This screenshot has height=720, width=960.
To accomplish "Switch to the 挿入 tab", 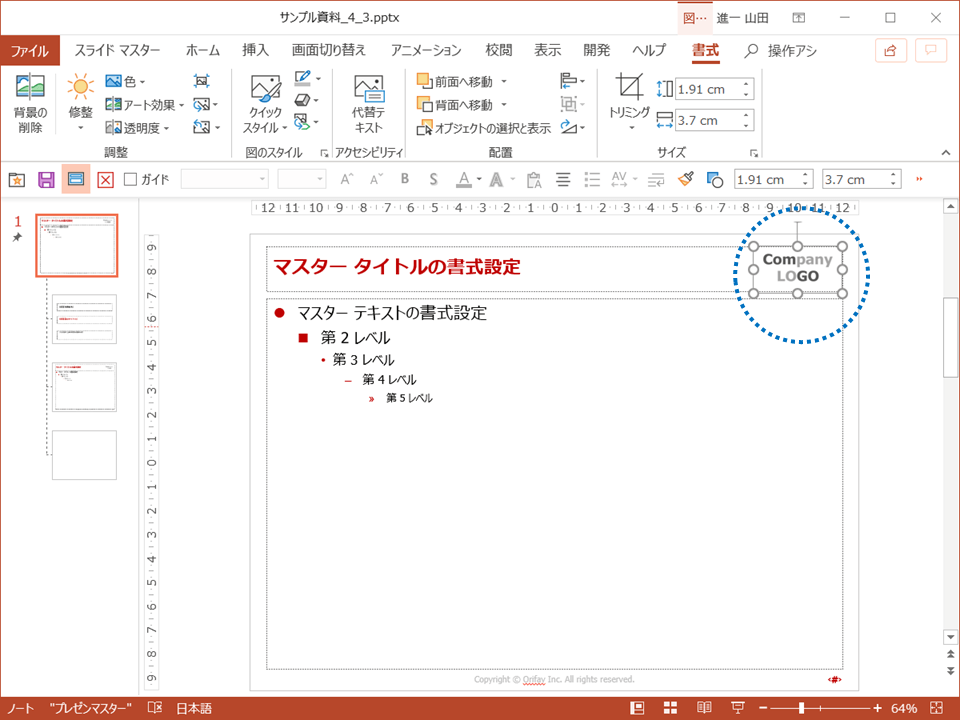I will [255, 50].
